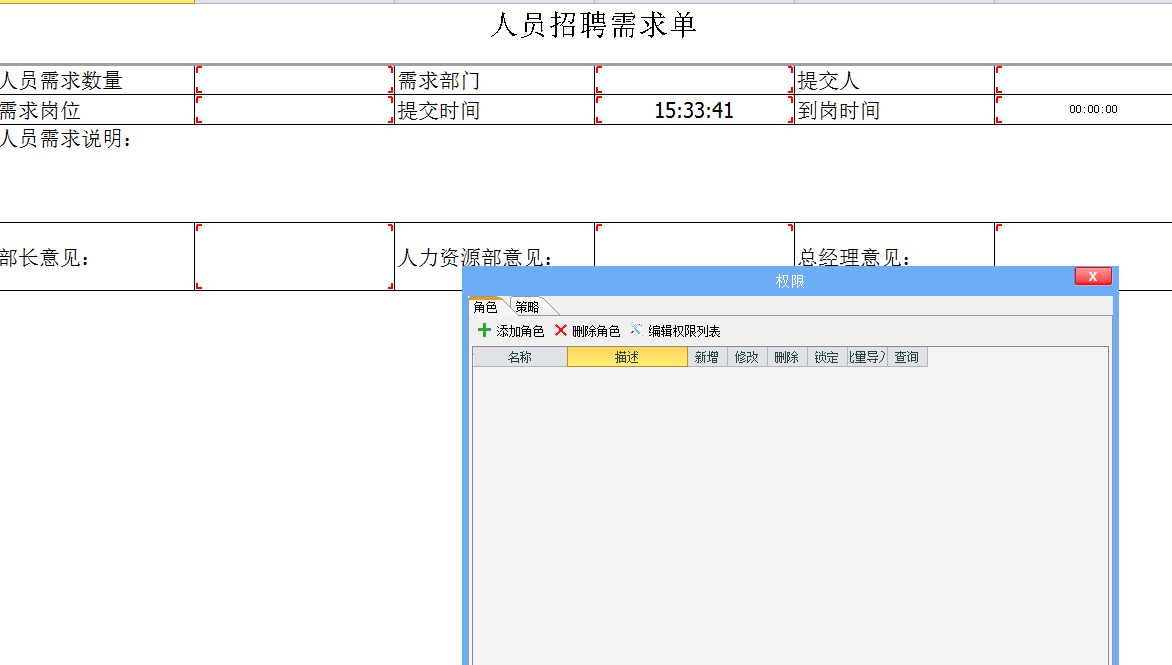
Task: Click the 锁定 column header
Action: pyautogui.click(x=827, y=357)
